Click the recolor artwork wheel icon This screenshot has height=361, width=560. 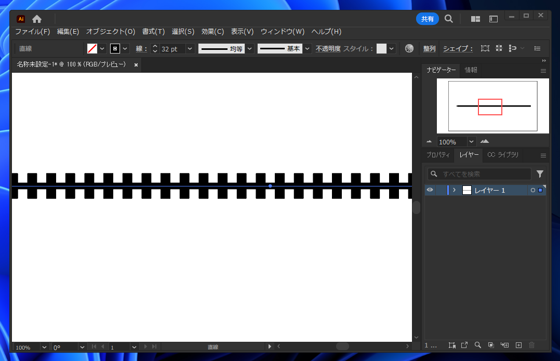409,49
